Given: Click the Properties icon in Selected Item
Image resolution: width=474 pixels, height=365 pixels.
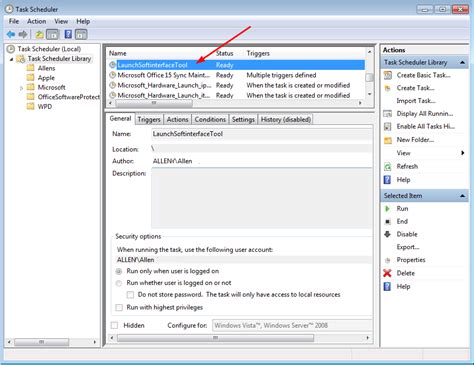Looking at the screenshot, I should tap(388, 260).
